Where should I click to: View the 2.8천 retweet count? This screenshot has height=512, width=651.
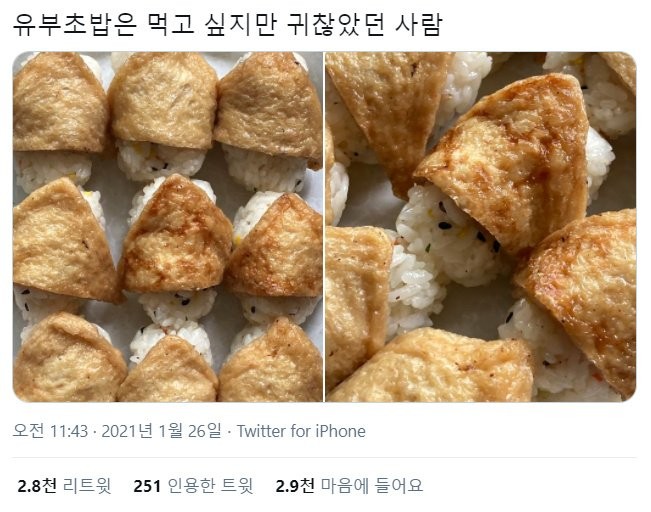click(37, 485)
